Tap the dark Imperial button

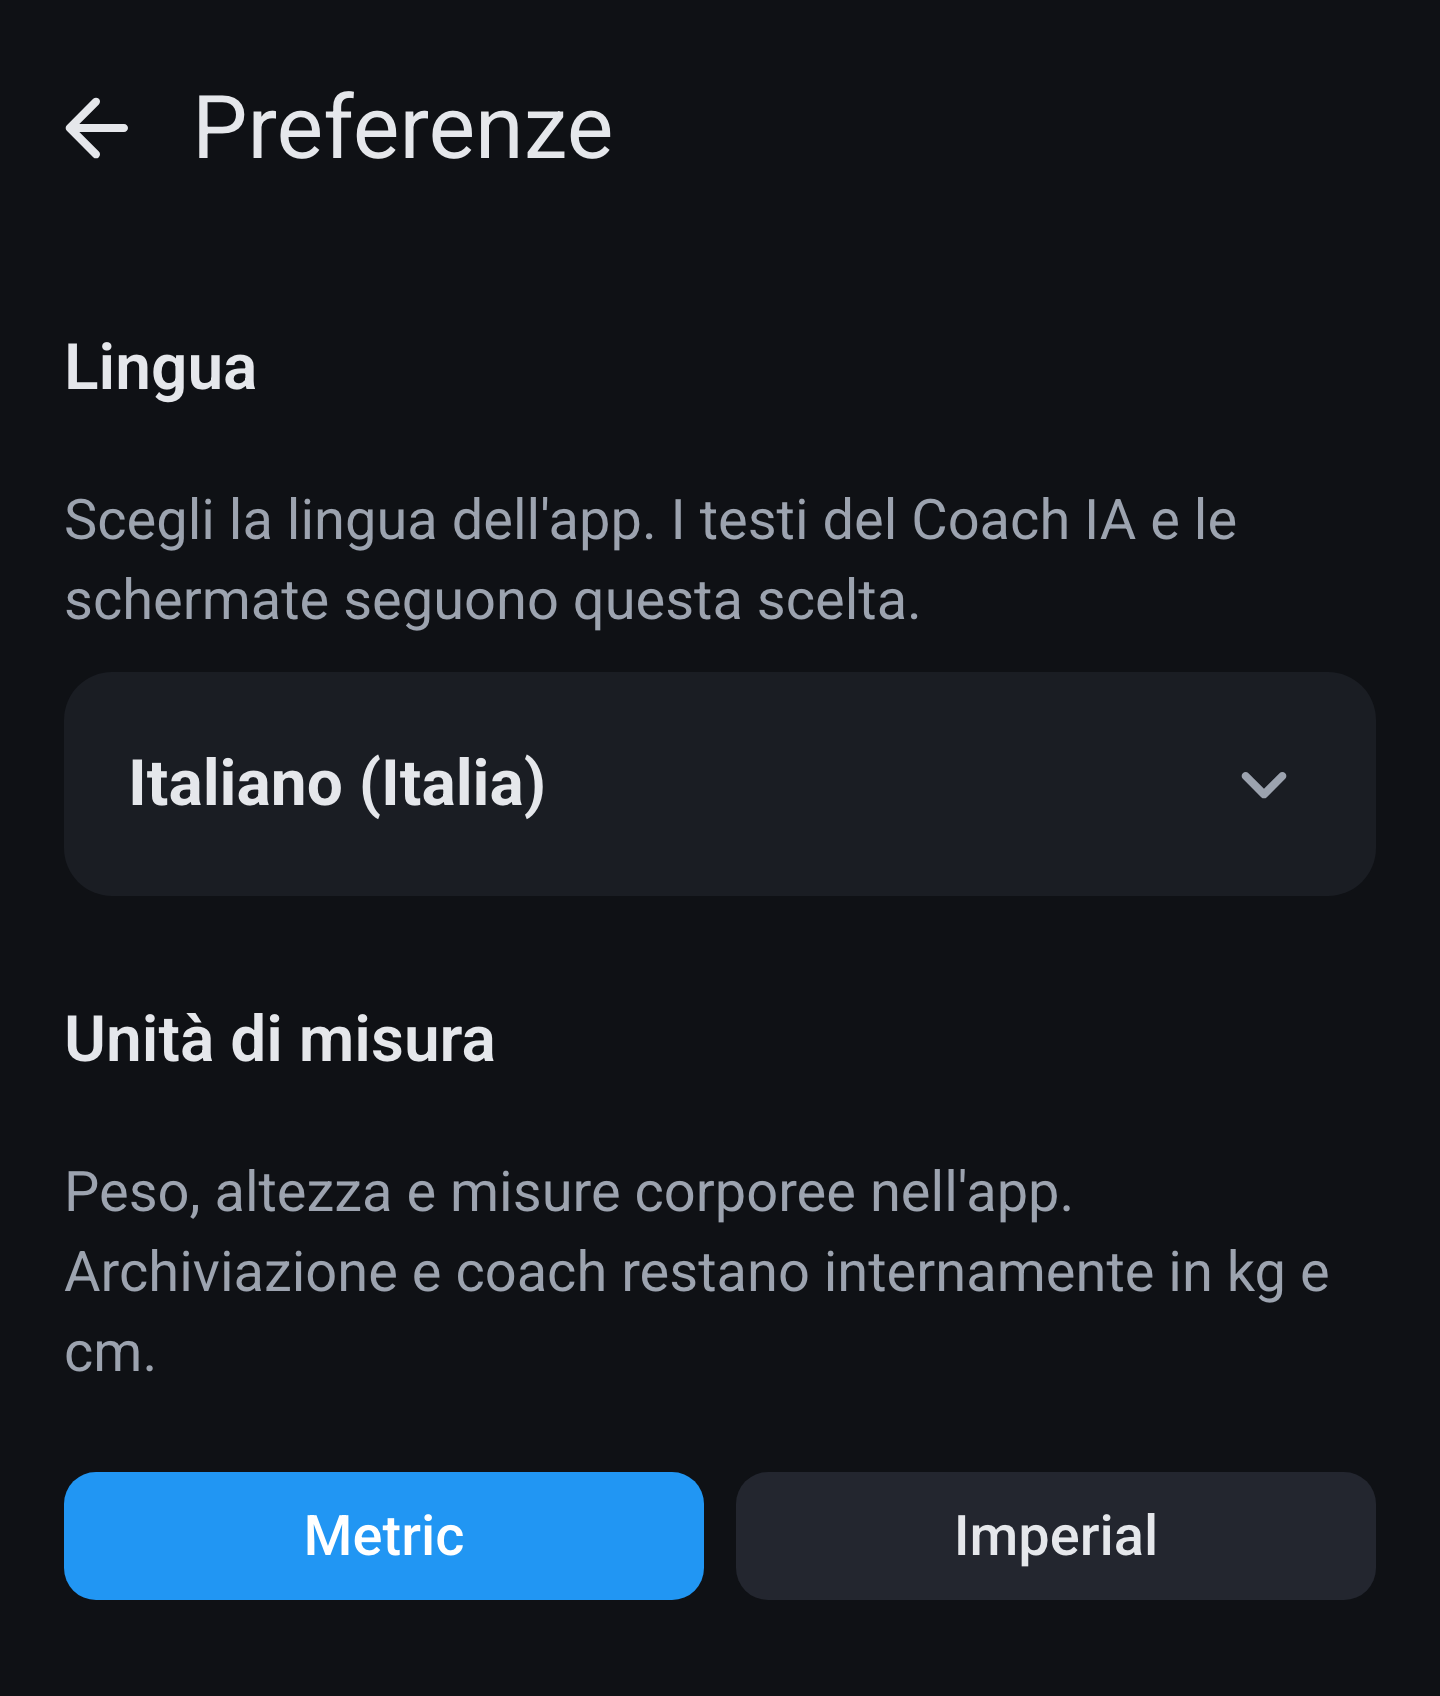pyautogui.click(x=1055, y=1535)
